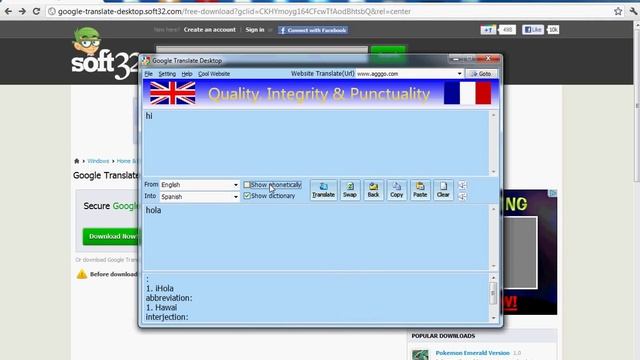Click the scroll-down arrow of the translation box
640x360 pixels.
click(x=493, y=266)
